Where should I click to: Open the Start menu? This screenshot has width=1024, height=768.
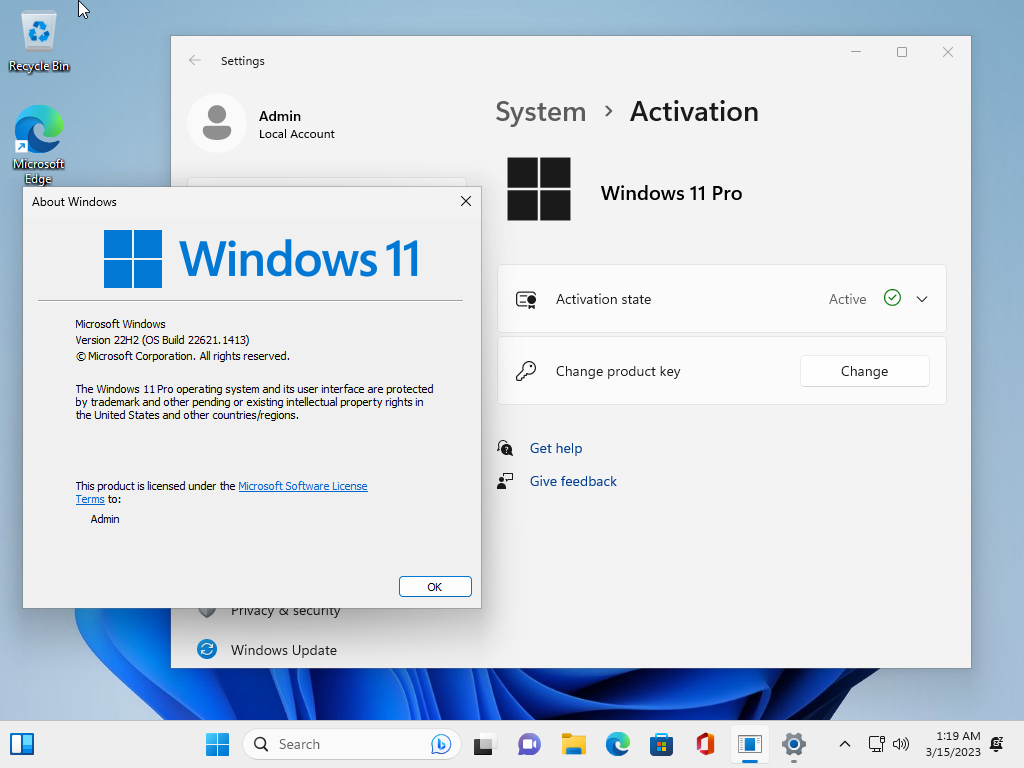point(217,744)
